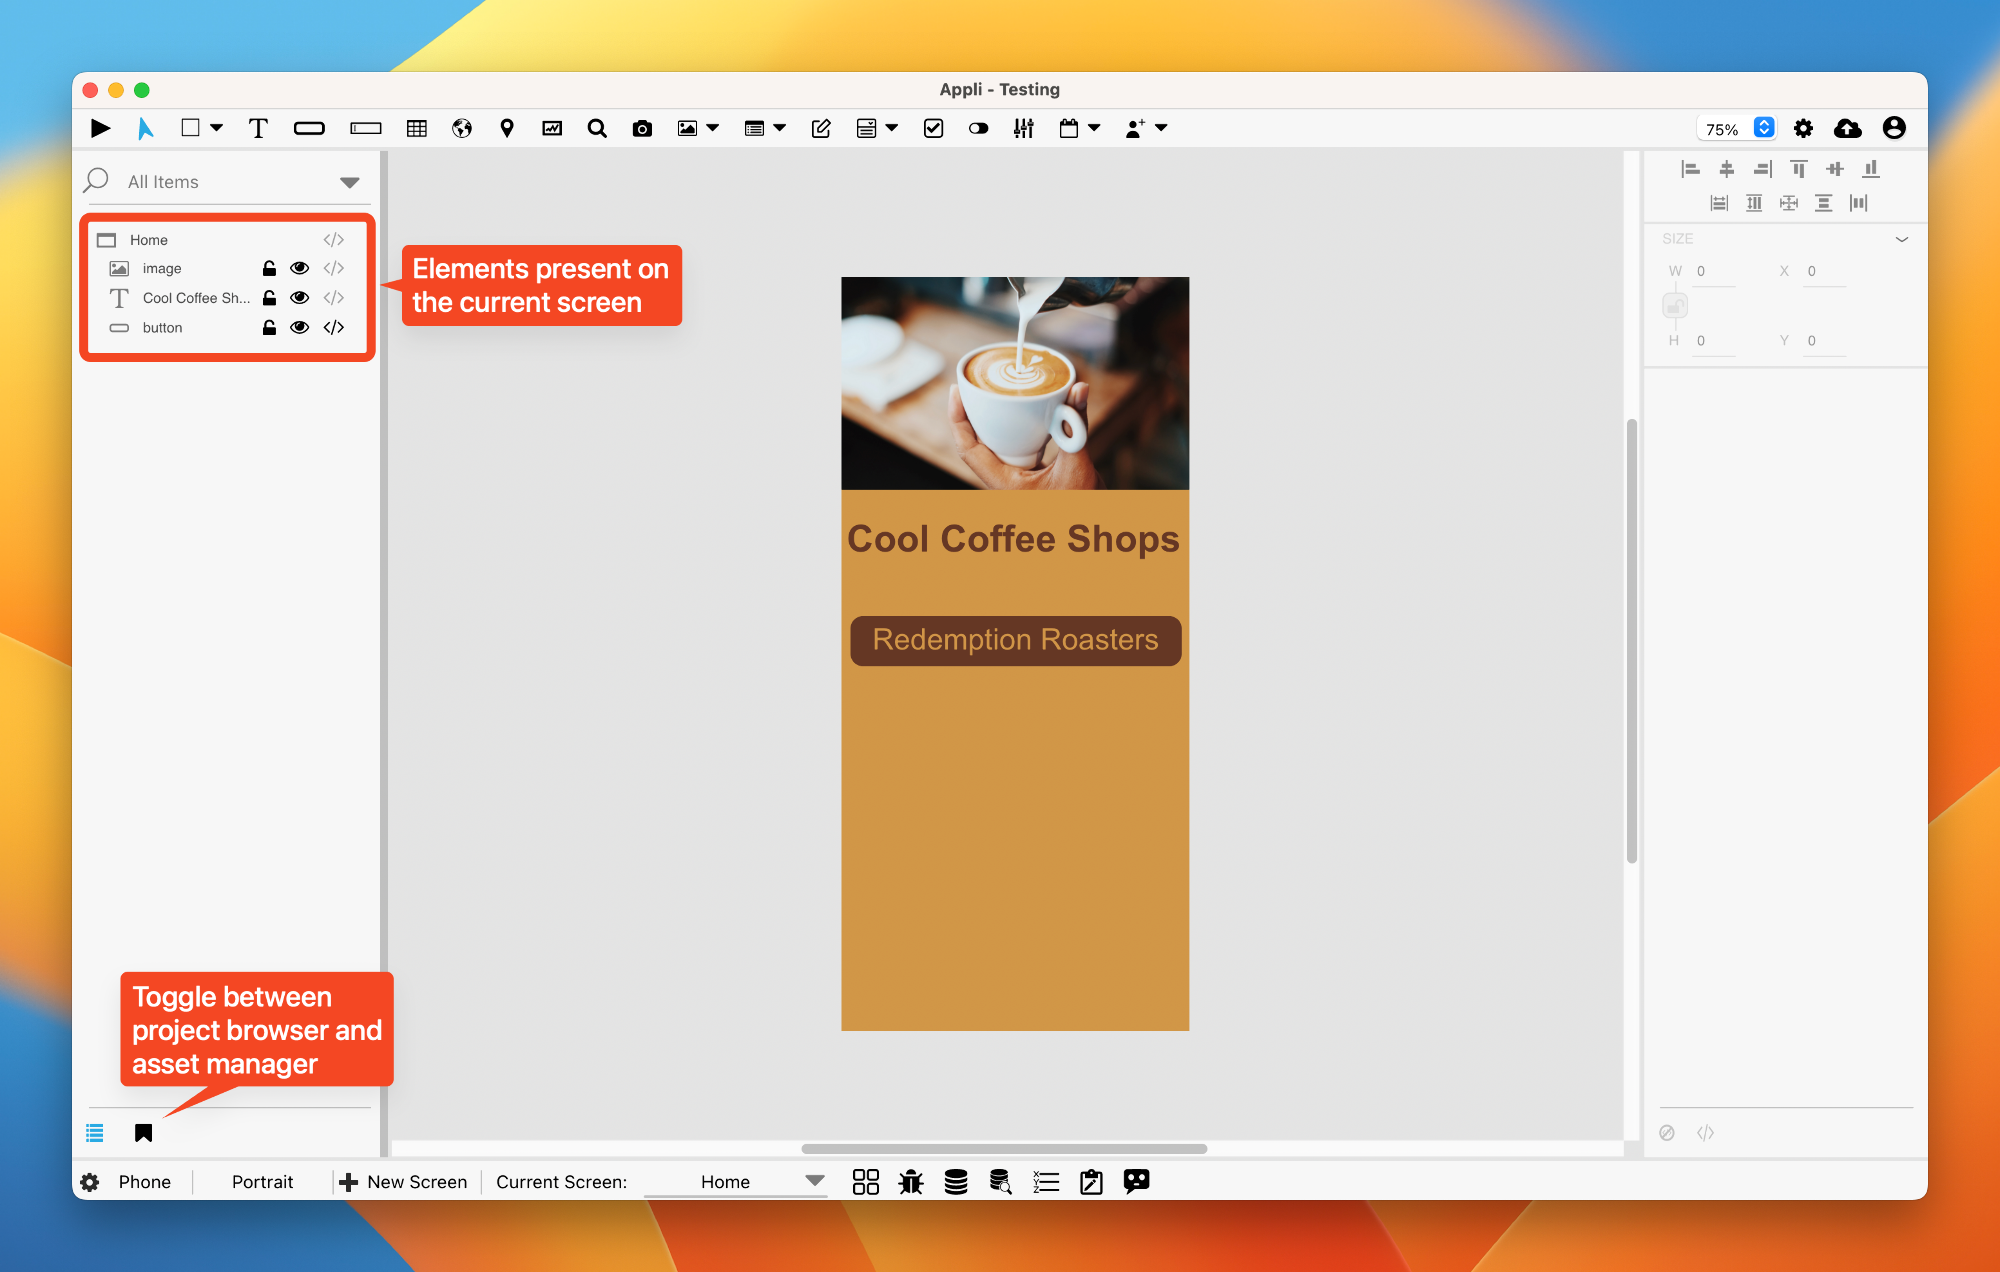
Task: Add a text input field element
Action: tap(366, 128)
